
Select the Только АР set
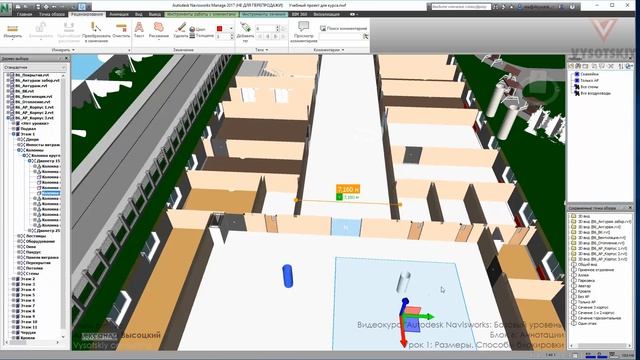pos(589,80)
